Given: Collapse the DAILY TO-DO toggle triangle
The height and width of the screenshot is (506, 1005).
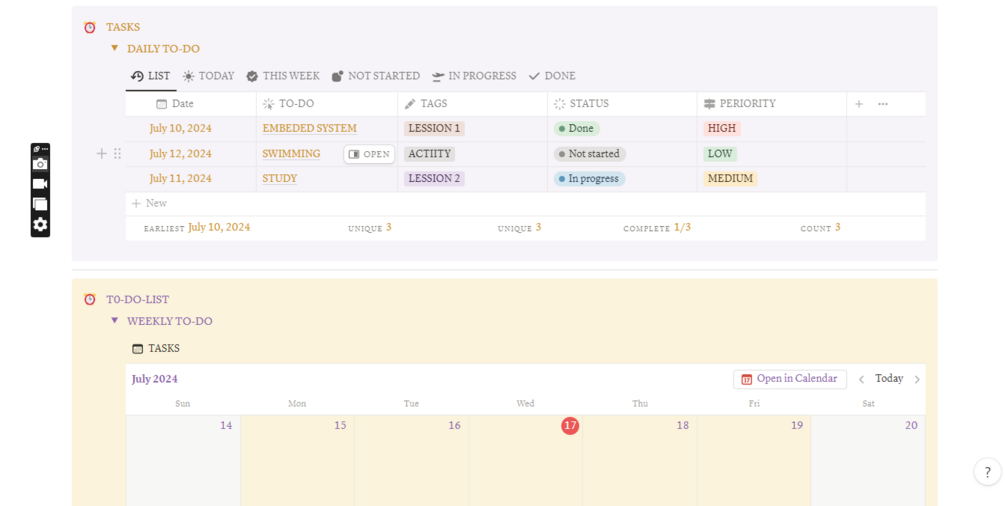Looking at the screenshot, I should 114,48.
